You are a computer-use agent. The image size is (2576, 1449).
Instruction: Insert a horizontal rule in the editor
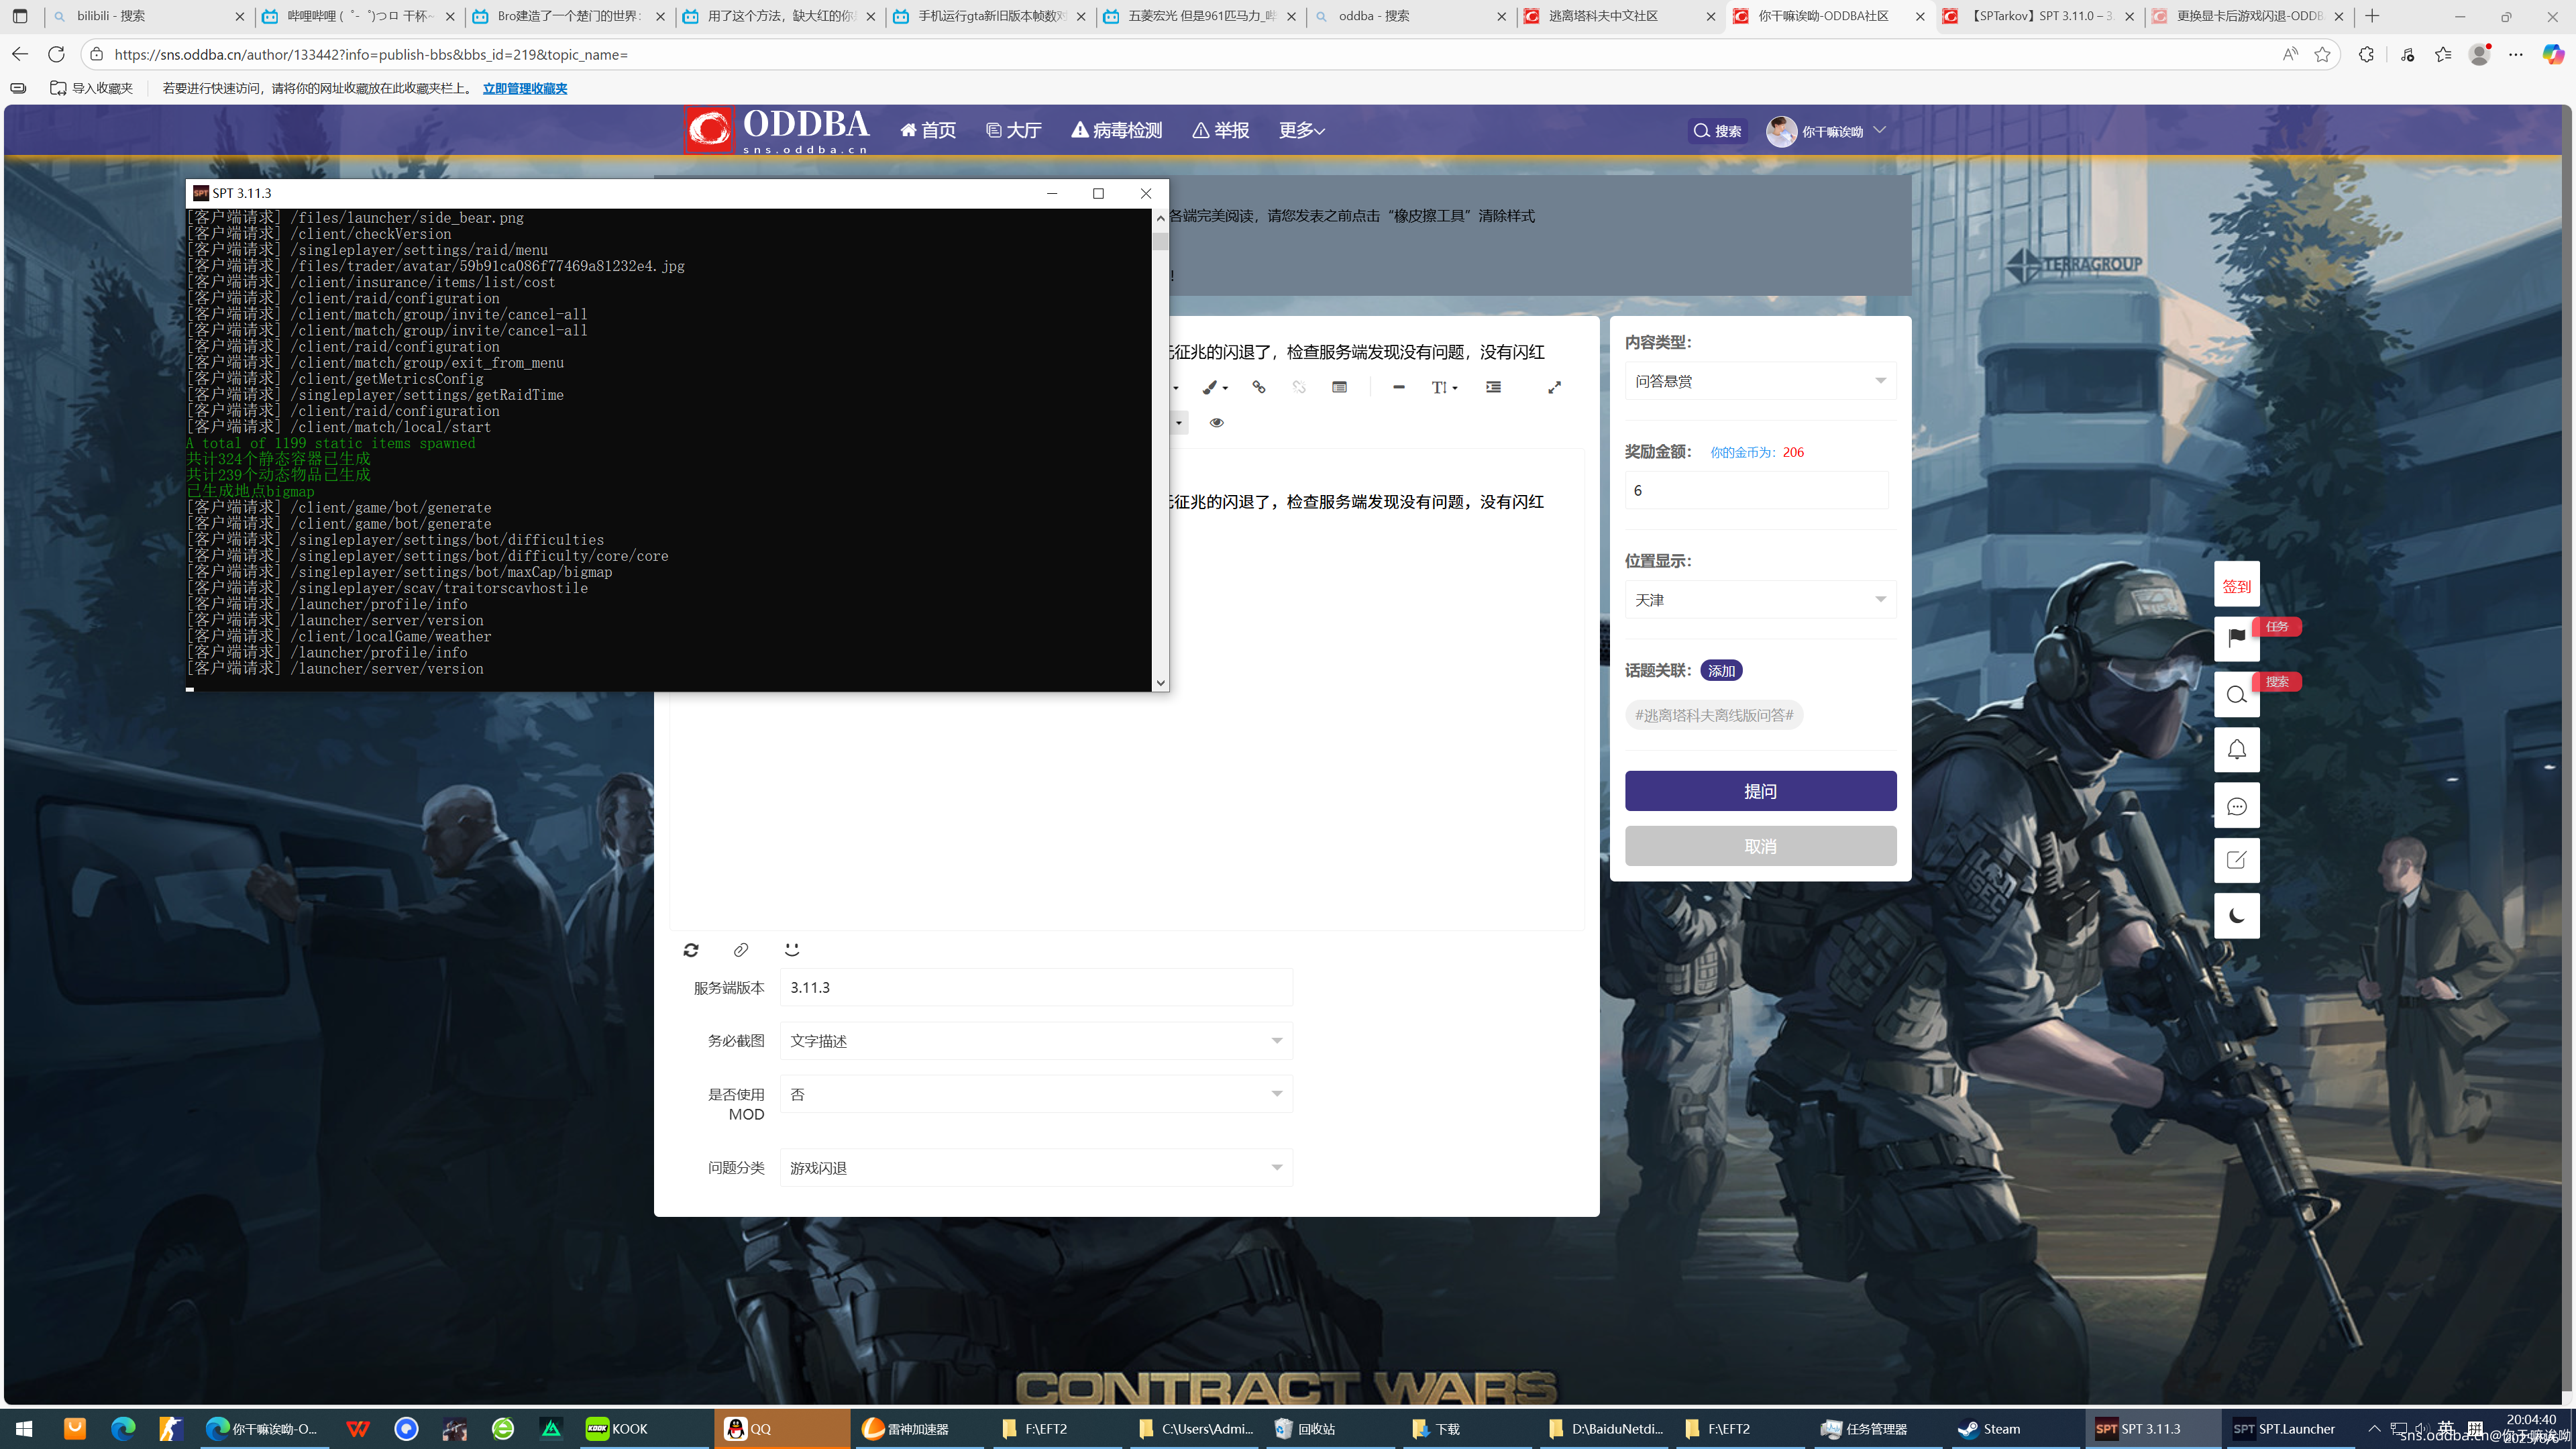coord(1399,387)
